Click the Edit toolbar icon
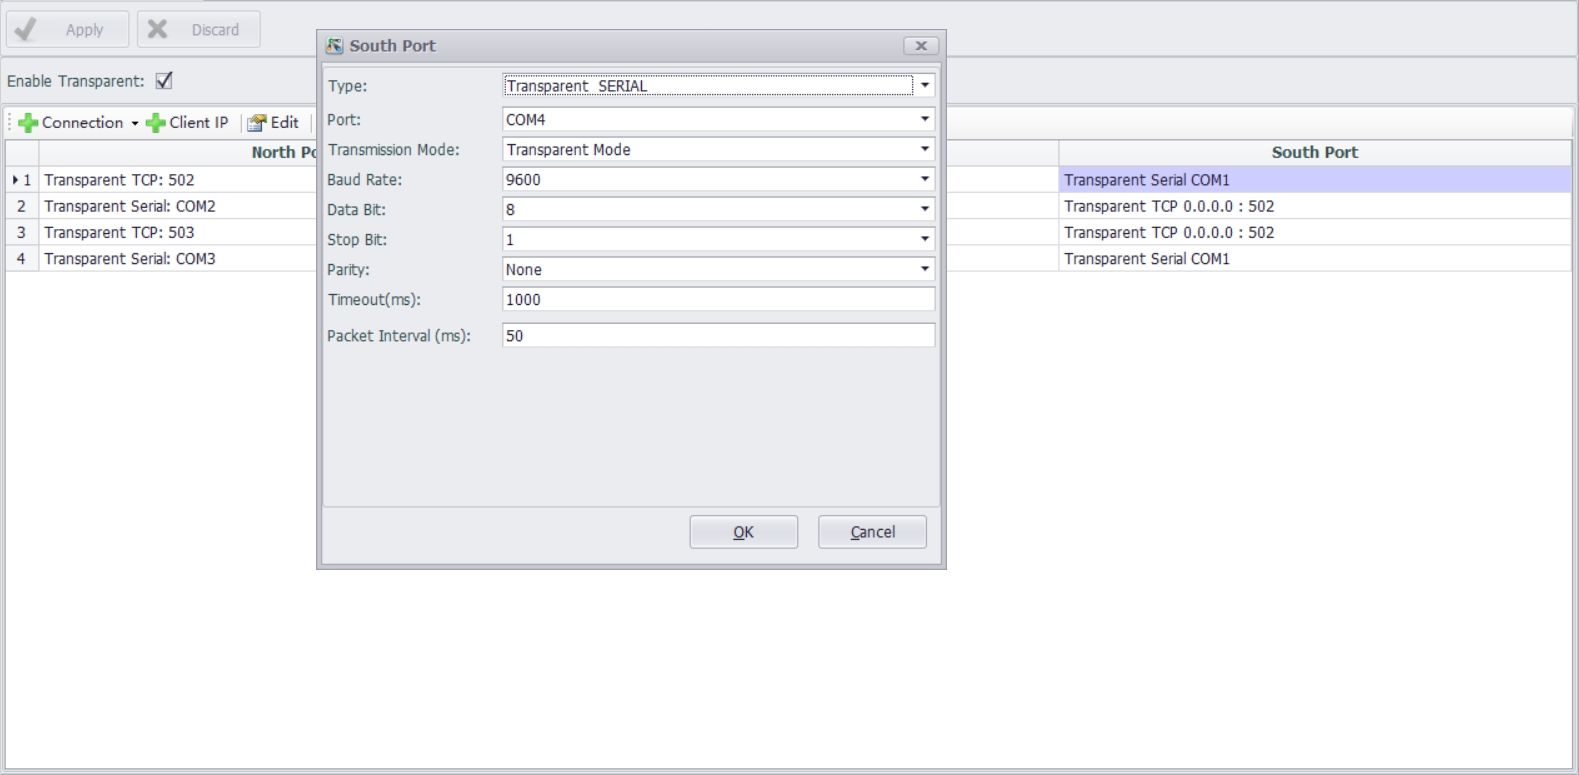Viewport: 1579px width, 775px height. 257,123
